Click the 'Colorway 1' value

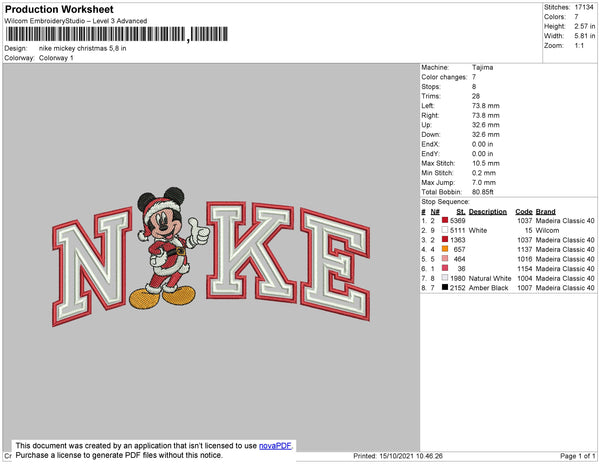56,58
